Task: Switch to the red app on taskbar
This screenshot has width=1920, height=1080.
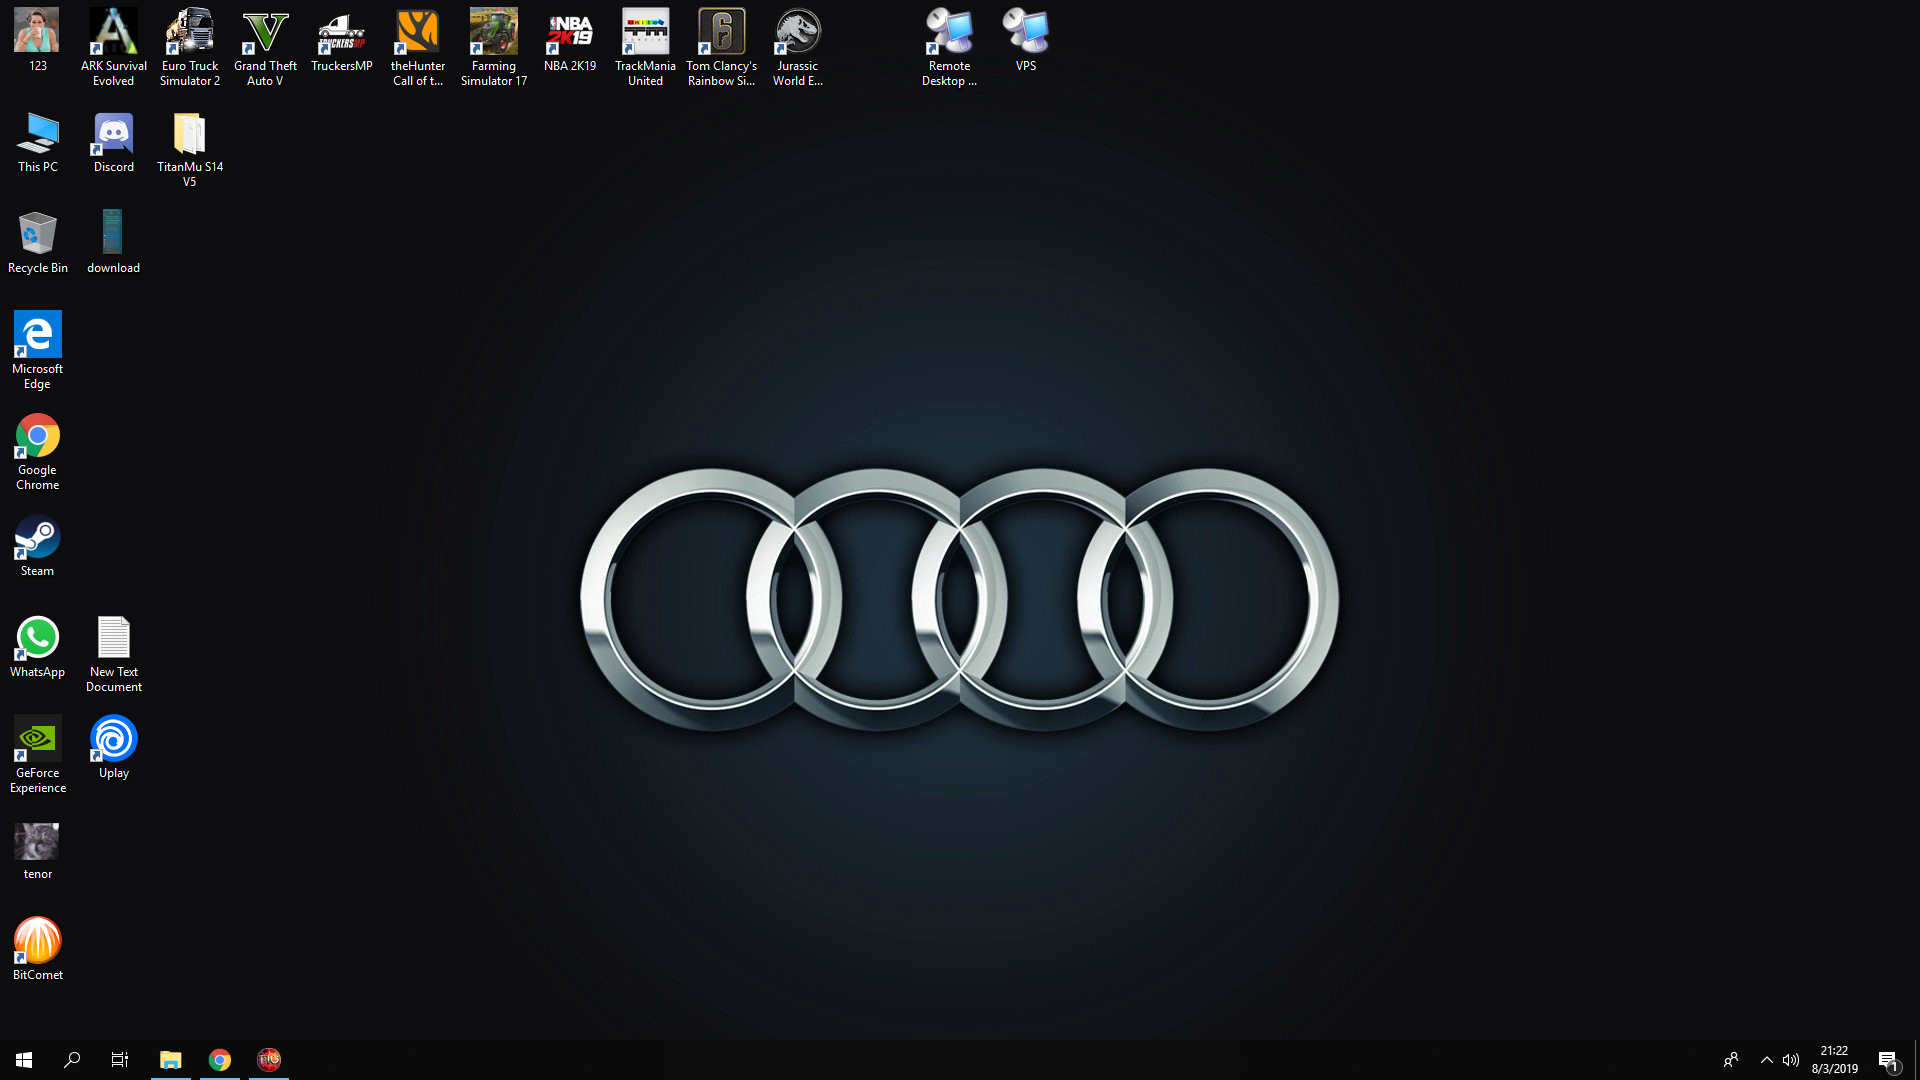Action: [269, 1060]
